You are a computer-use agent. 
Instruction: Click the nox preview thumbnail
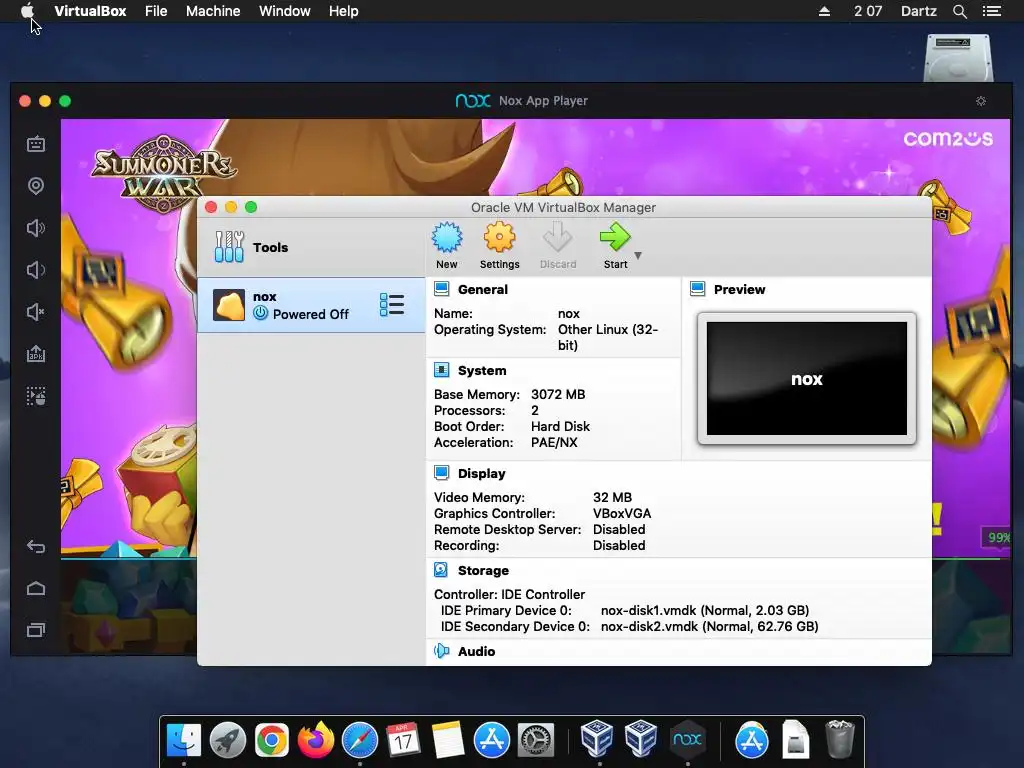[807, 378]
